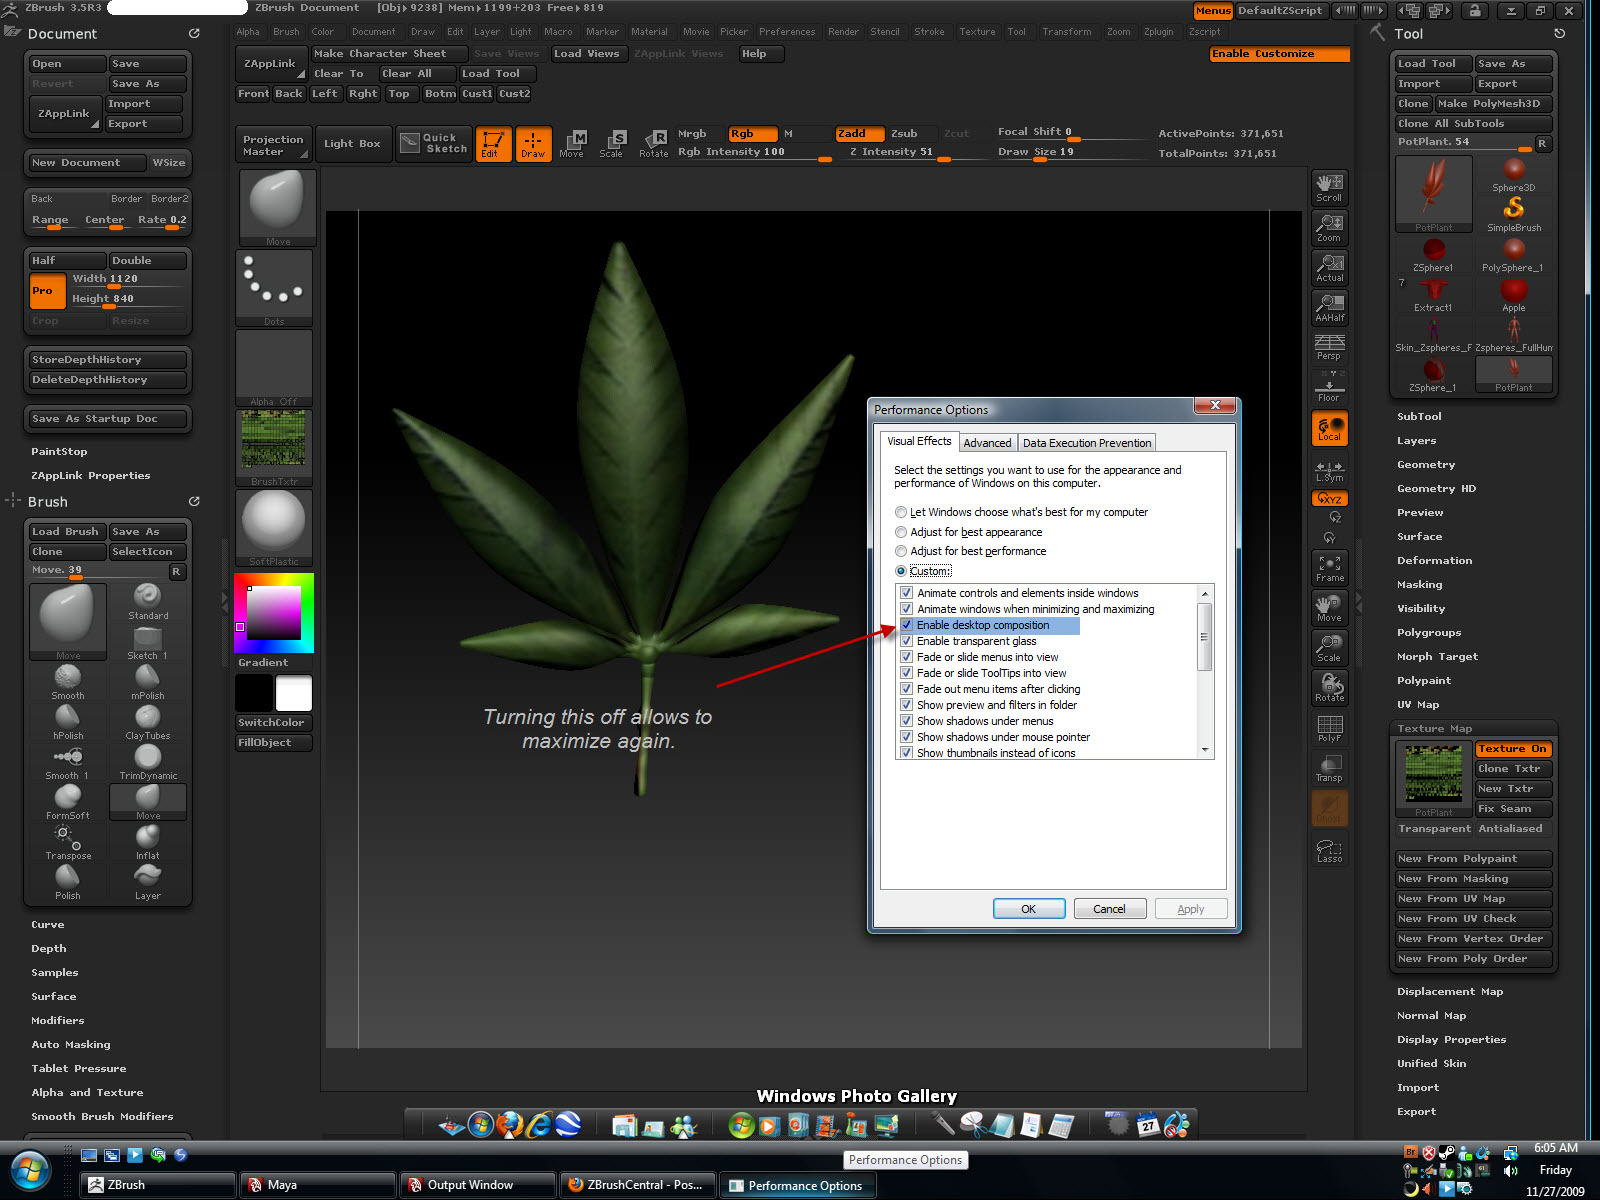Expand the Tablet Pressure section
The image size is (1600, 1200).
pyautogui.click(x=79, y=1068)
